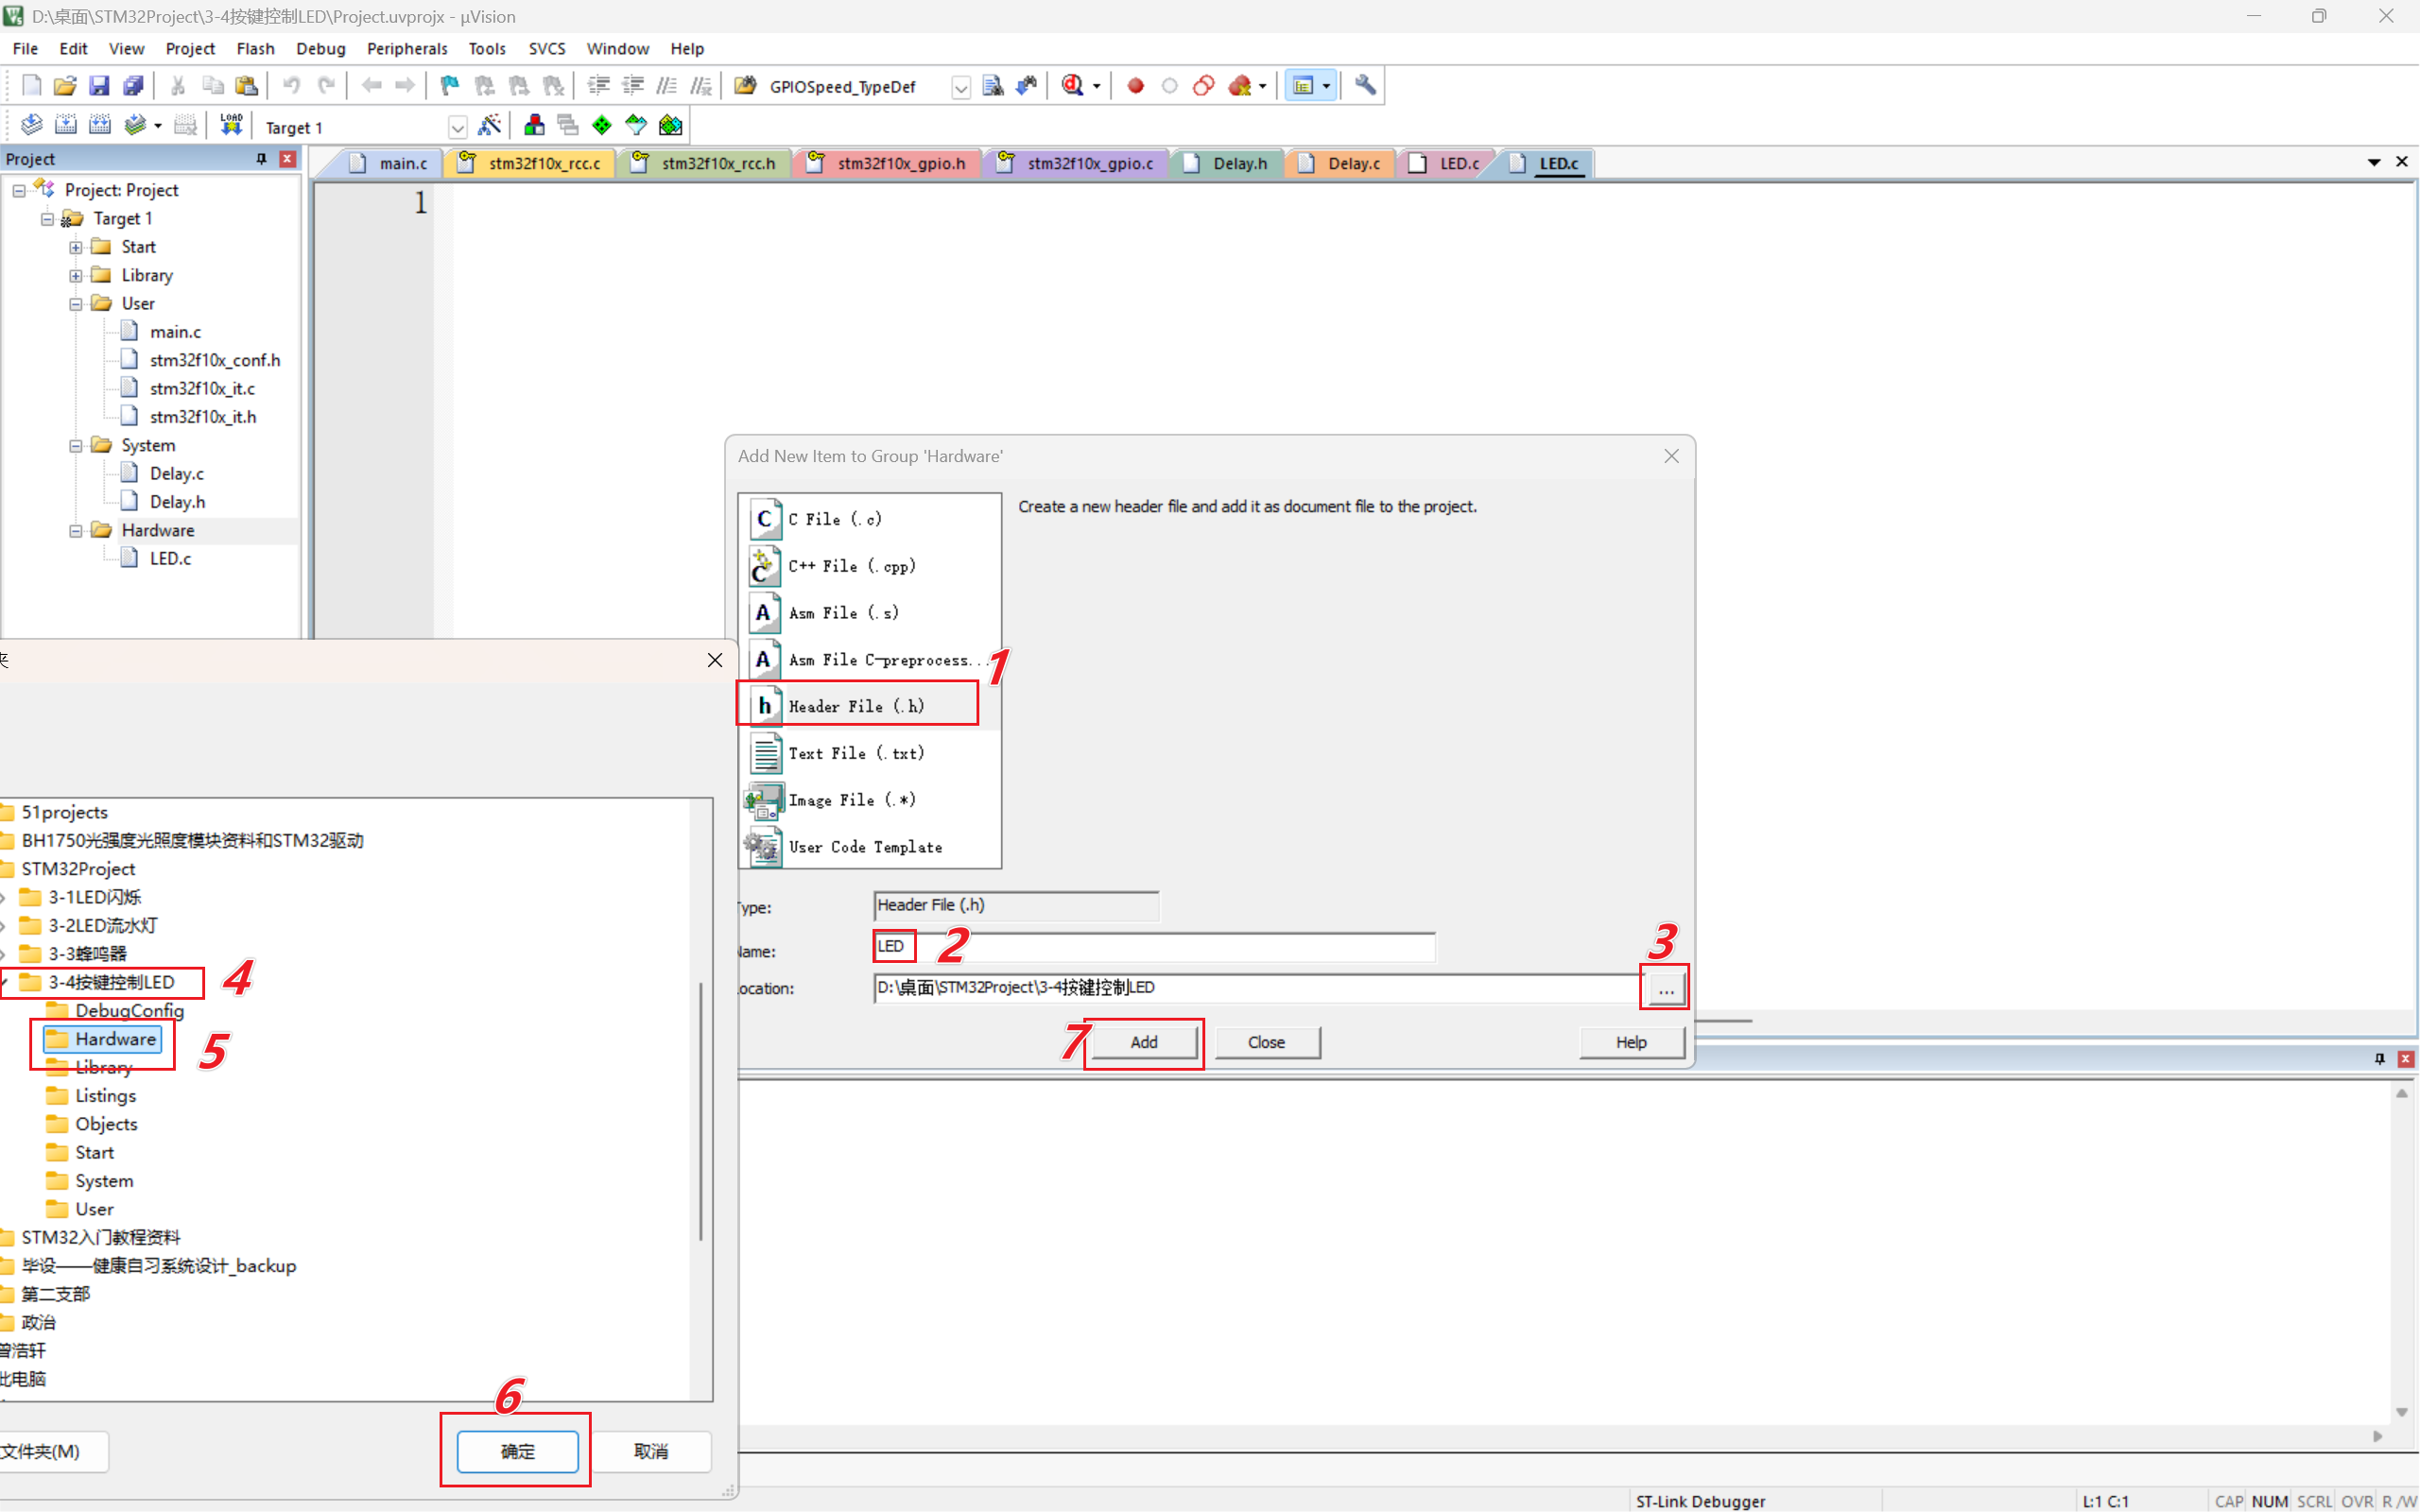Image resolution: width=2420 pixels, height=1512 pixels.
Task: Open the Flash menu
Action: 255,48
